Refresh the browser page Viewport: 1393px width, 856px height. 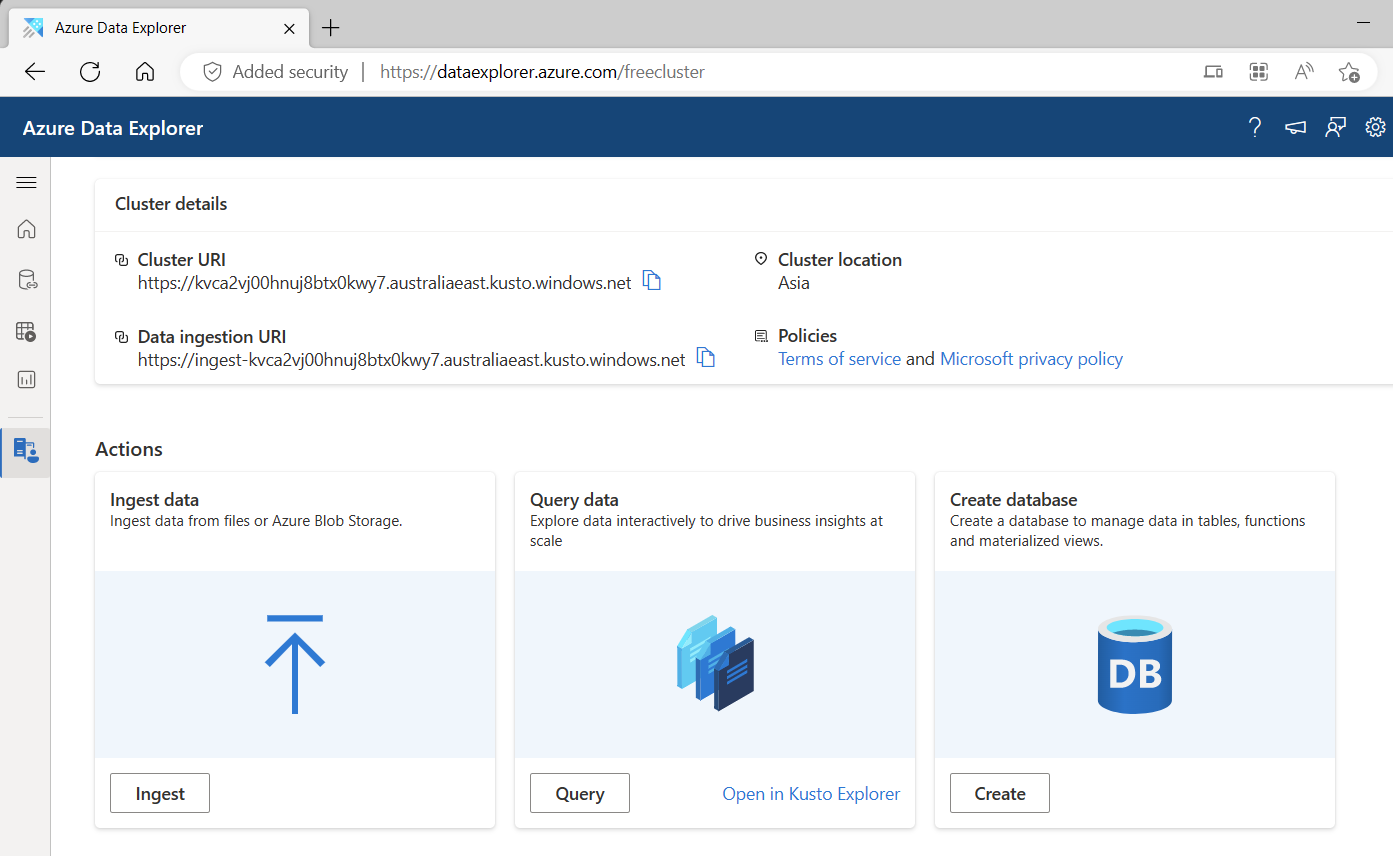(x=90, y=71)
